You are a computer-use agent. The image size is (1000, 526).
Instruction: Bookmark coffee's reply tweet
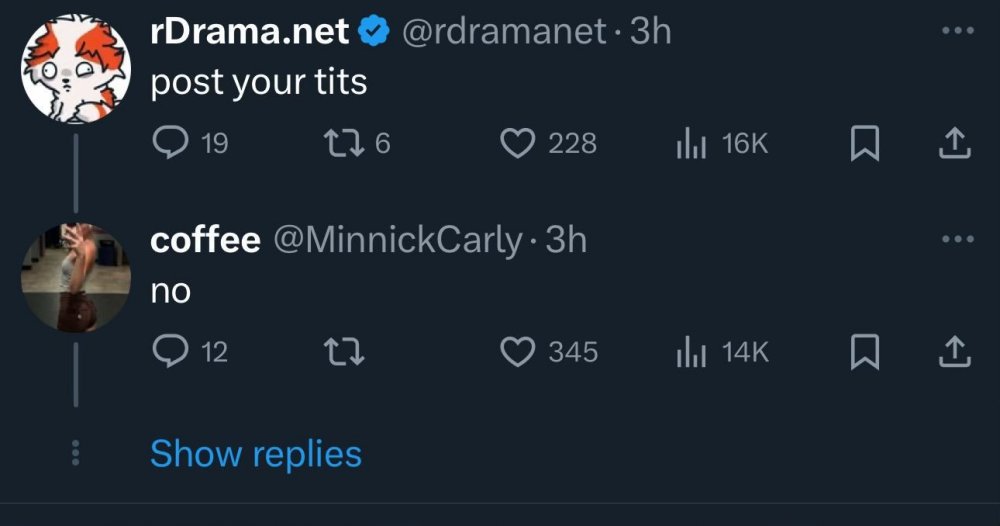[x=862, y=352]
